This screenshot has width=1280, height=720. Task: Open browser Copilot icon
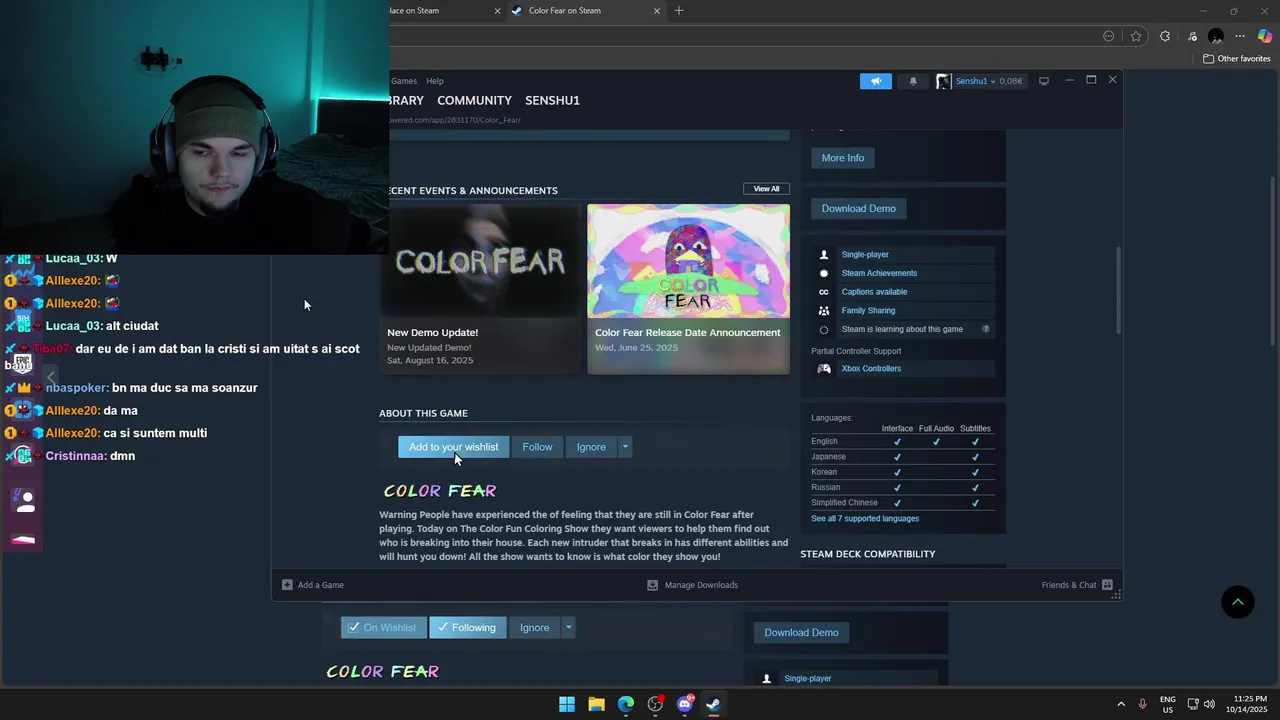coord(1265,36)
